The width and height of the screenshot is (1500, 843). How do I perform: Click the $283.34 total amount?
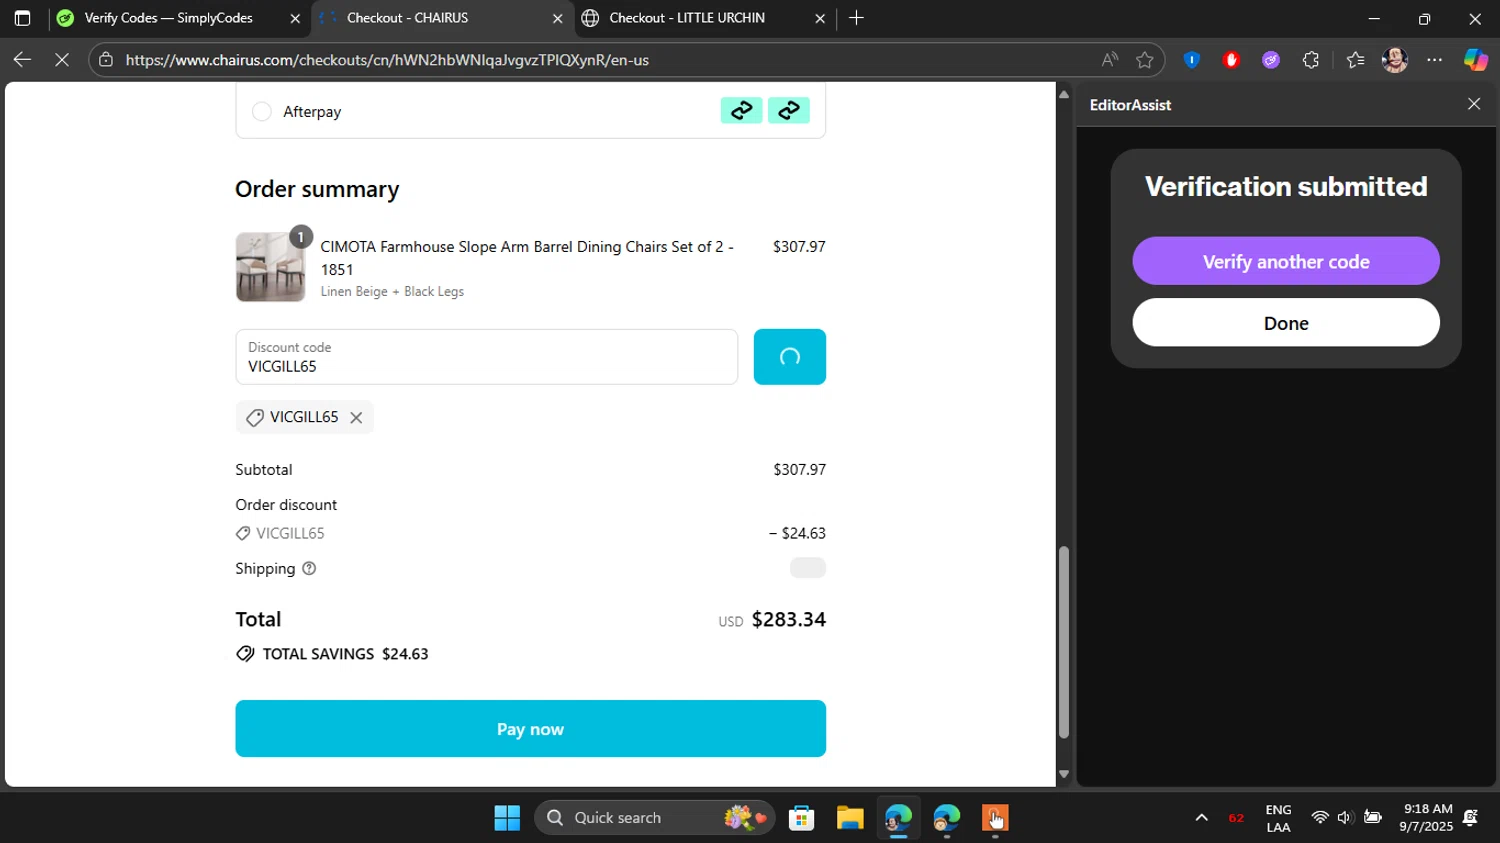(x=788, y=619)
